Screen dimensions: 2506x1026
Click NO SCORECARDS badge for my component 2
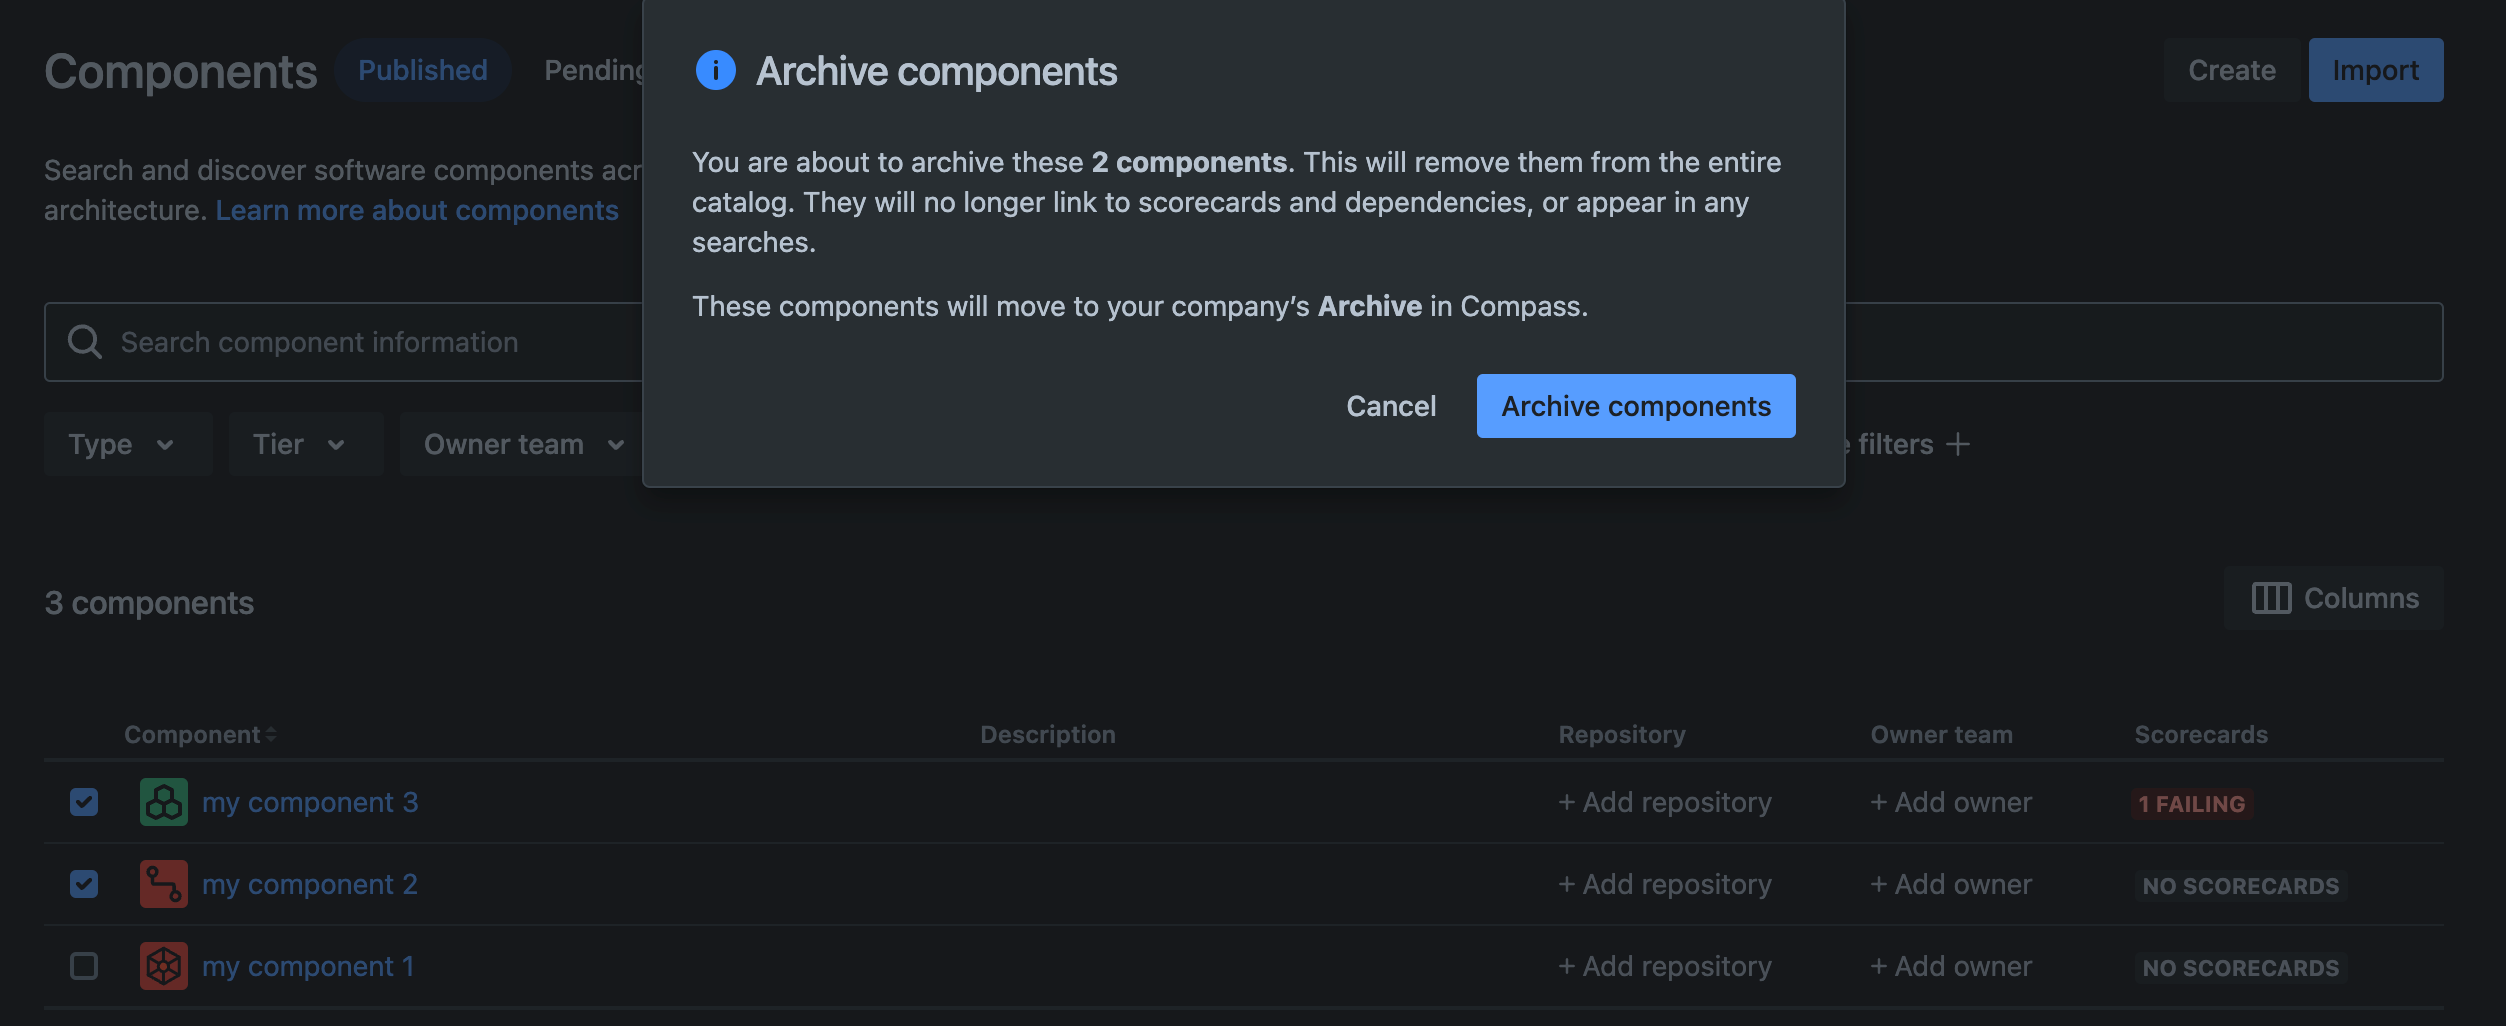pos(2241,886)
